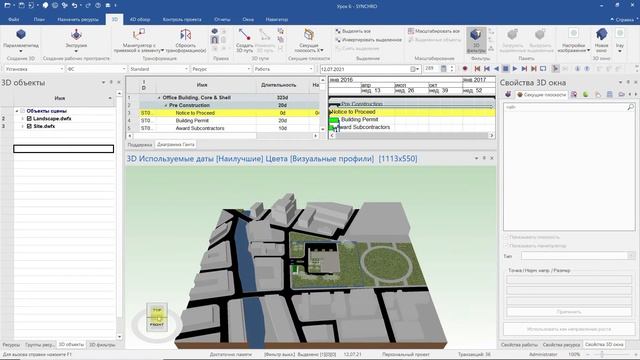Collapse the Pre Construction task group

pos(166,105)
